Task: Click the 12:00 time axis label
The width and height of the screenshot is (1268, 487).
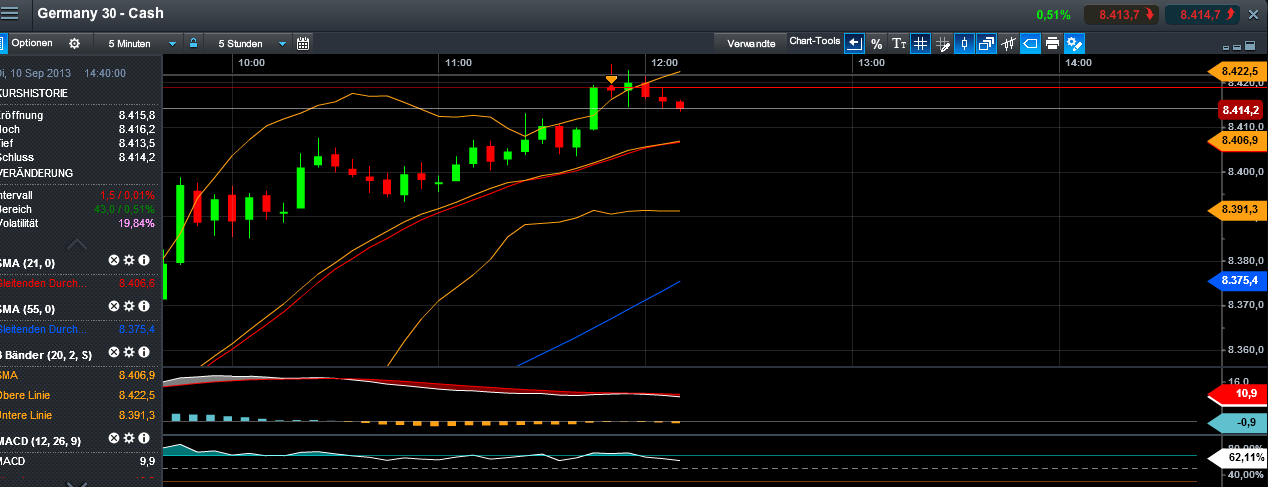Action: [664, 63]
